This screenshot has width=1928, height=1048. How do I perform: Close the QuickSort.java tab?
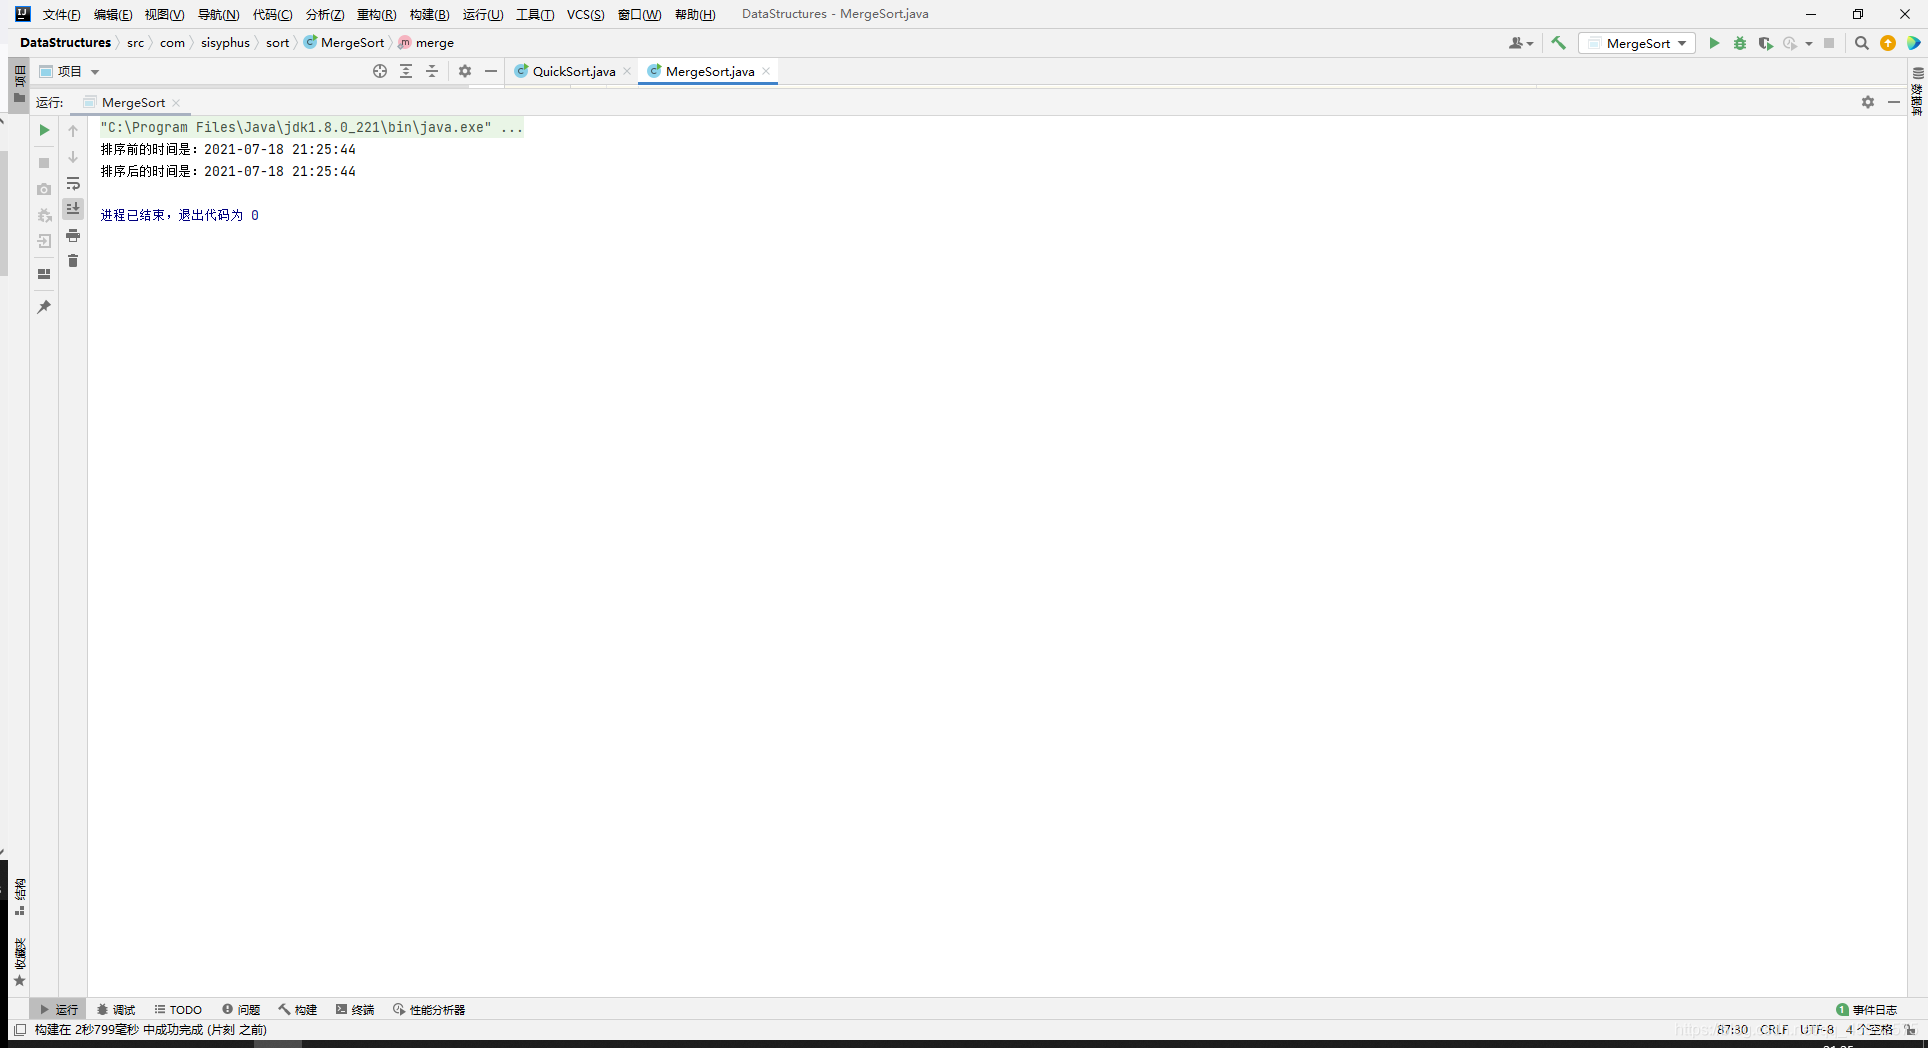click(x=627, y=71)
